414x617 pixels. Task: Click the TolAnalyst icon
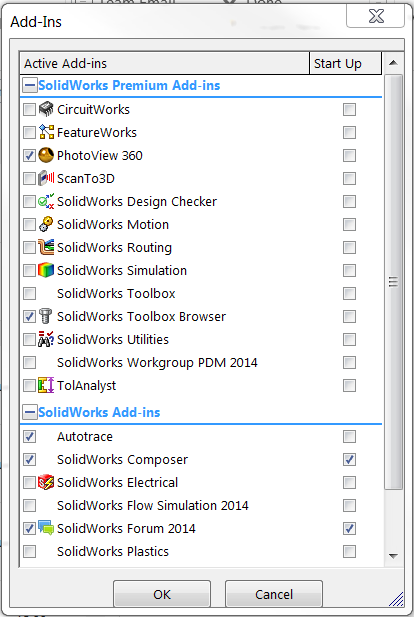pos(46,385)
